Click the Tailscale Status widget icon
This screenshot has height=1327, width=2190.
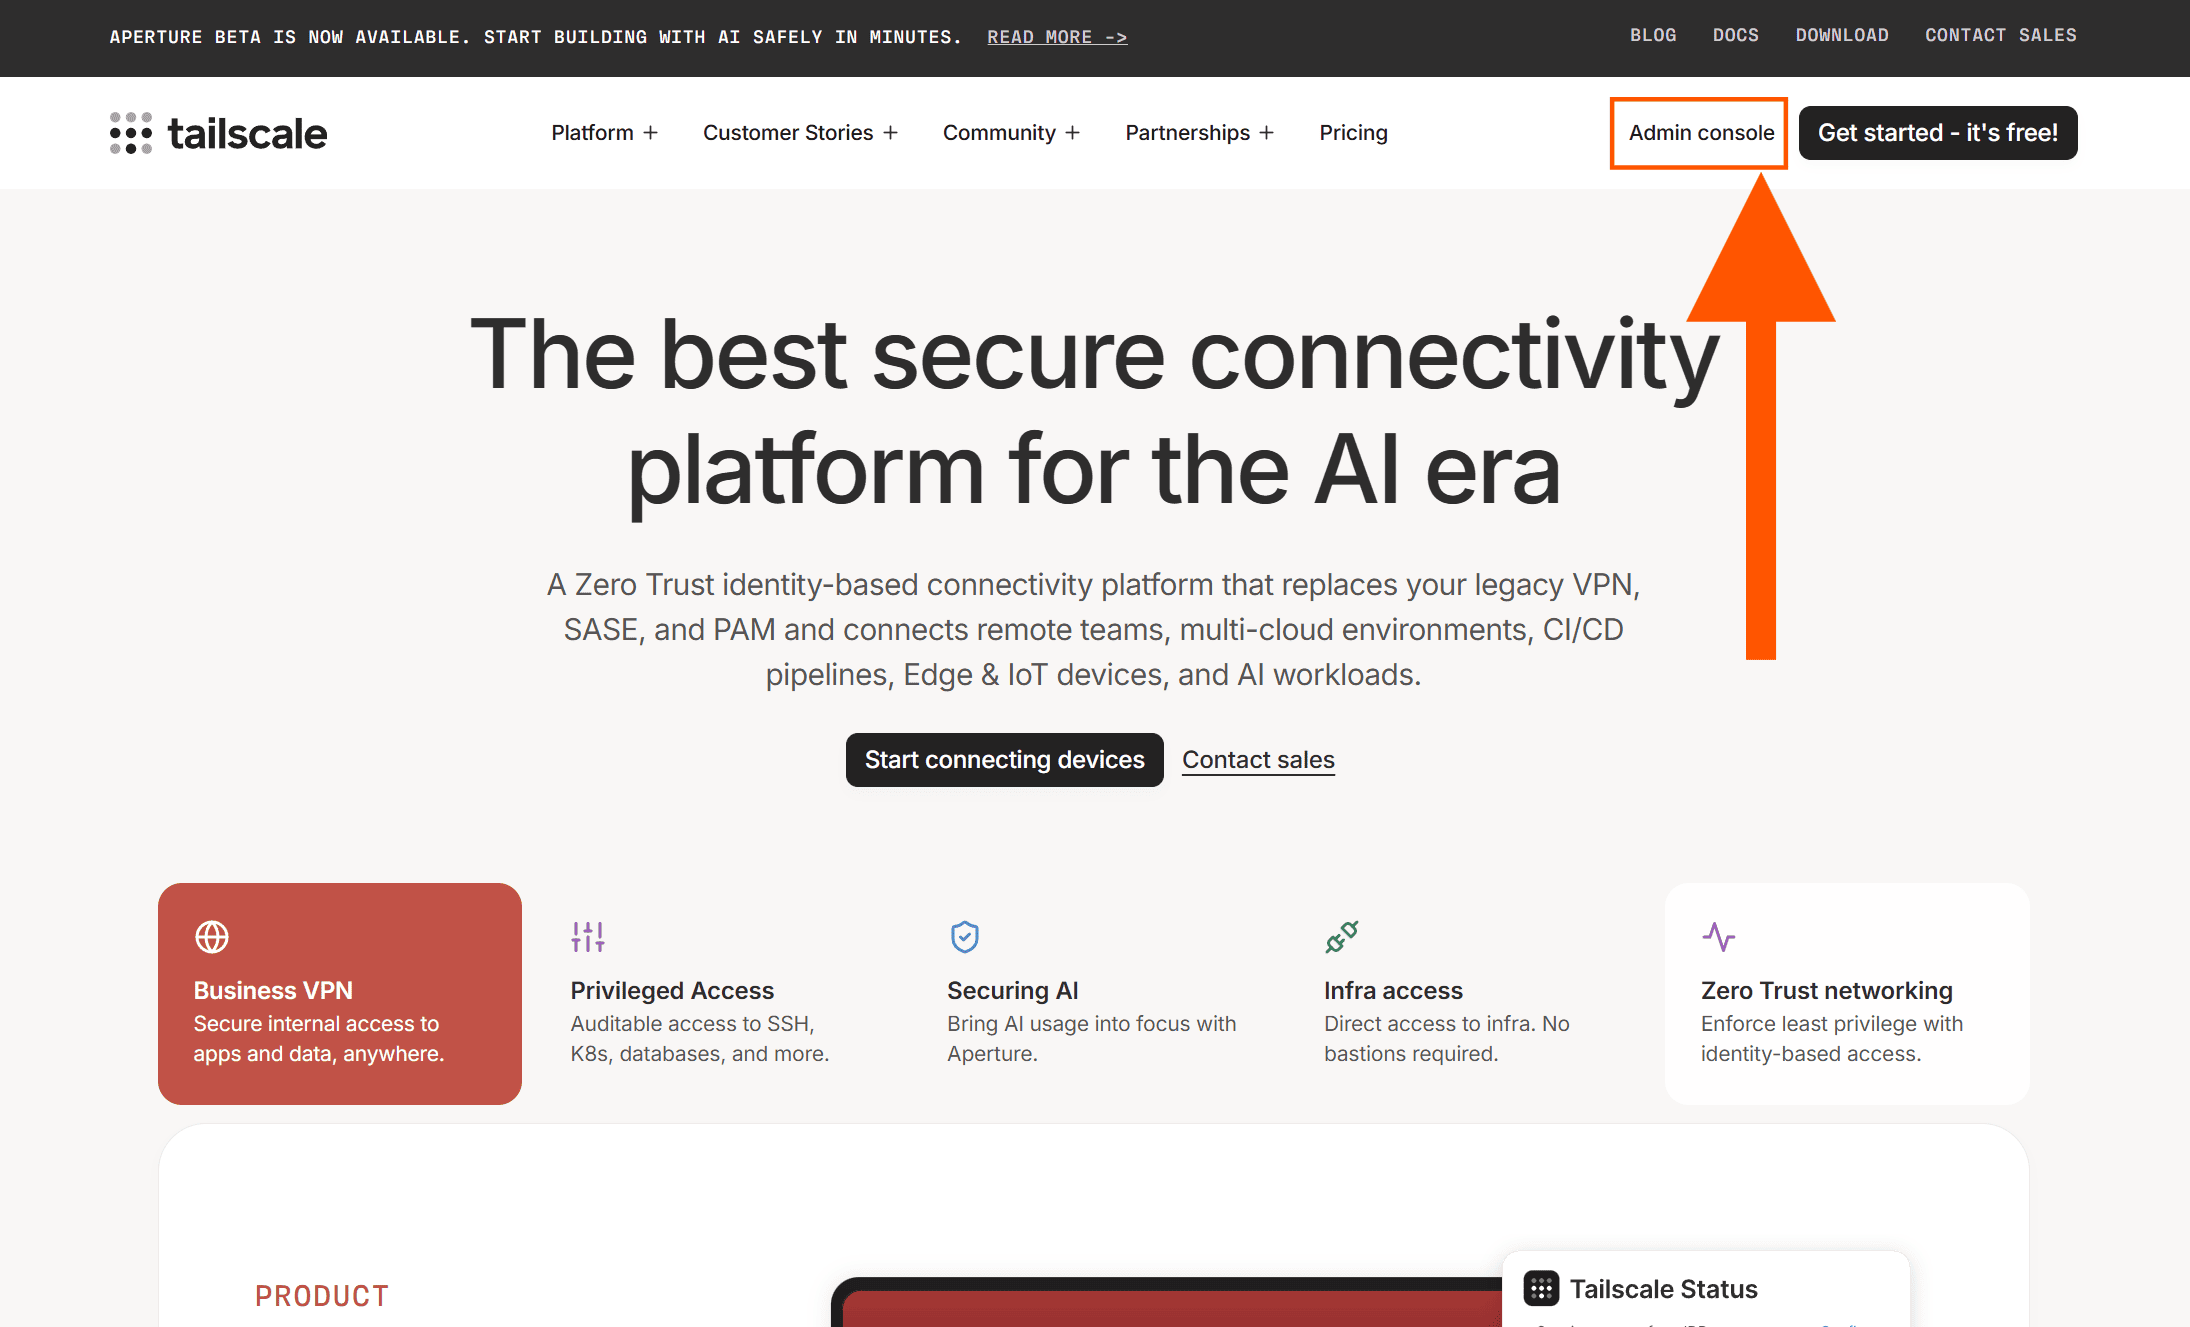[1541, 1288]
